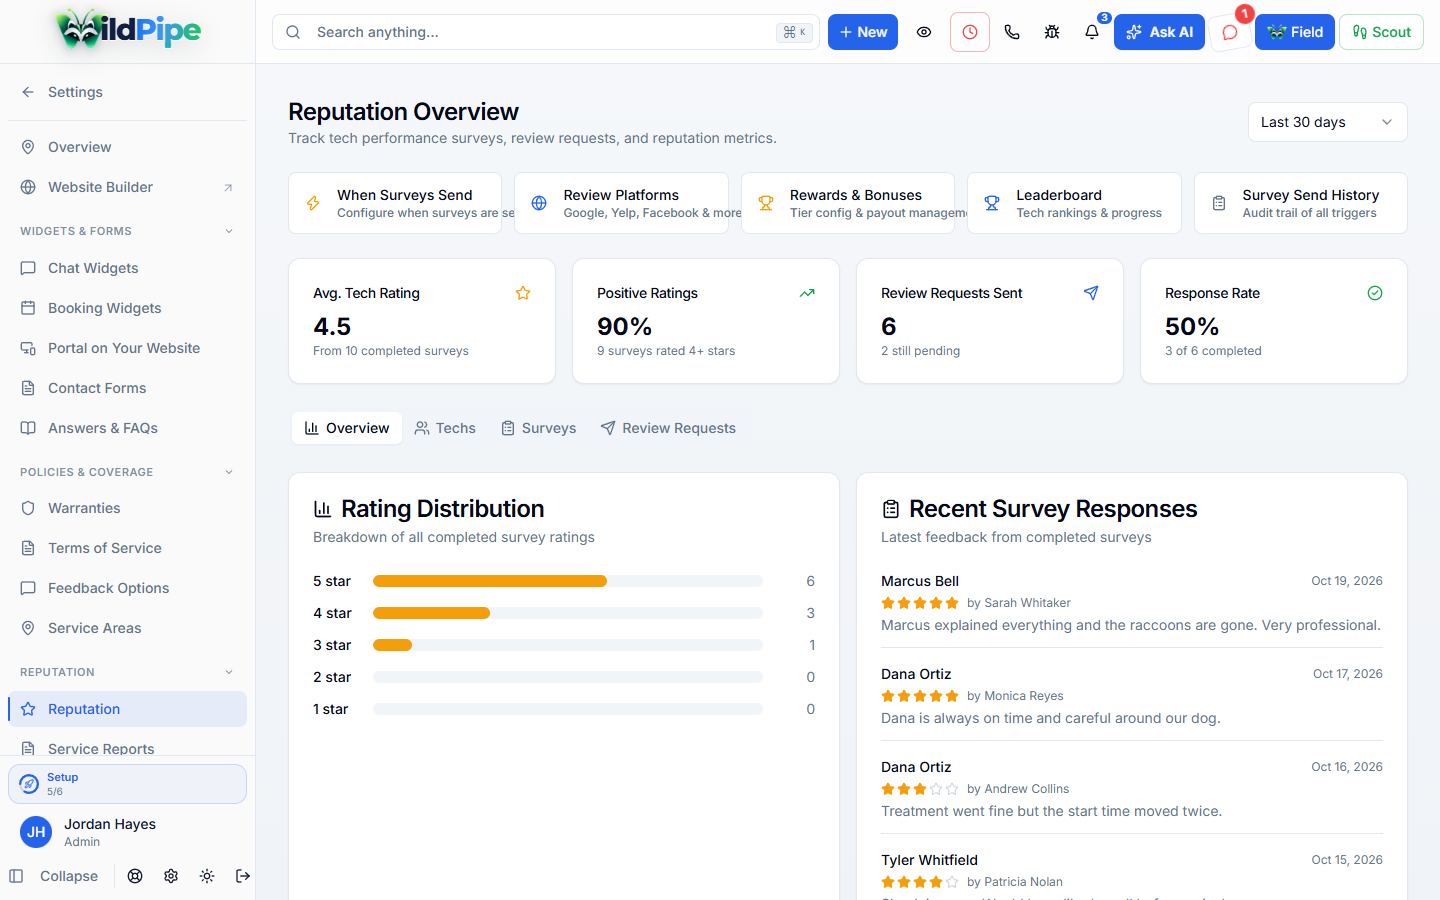Switch to the Surveys tab
This screenshot has width=1440, height=900.
point(538,428)
